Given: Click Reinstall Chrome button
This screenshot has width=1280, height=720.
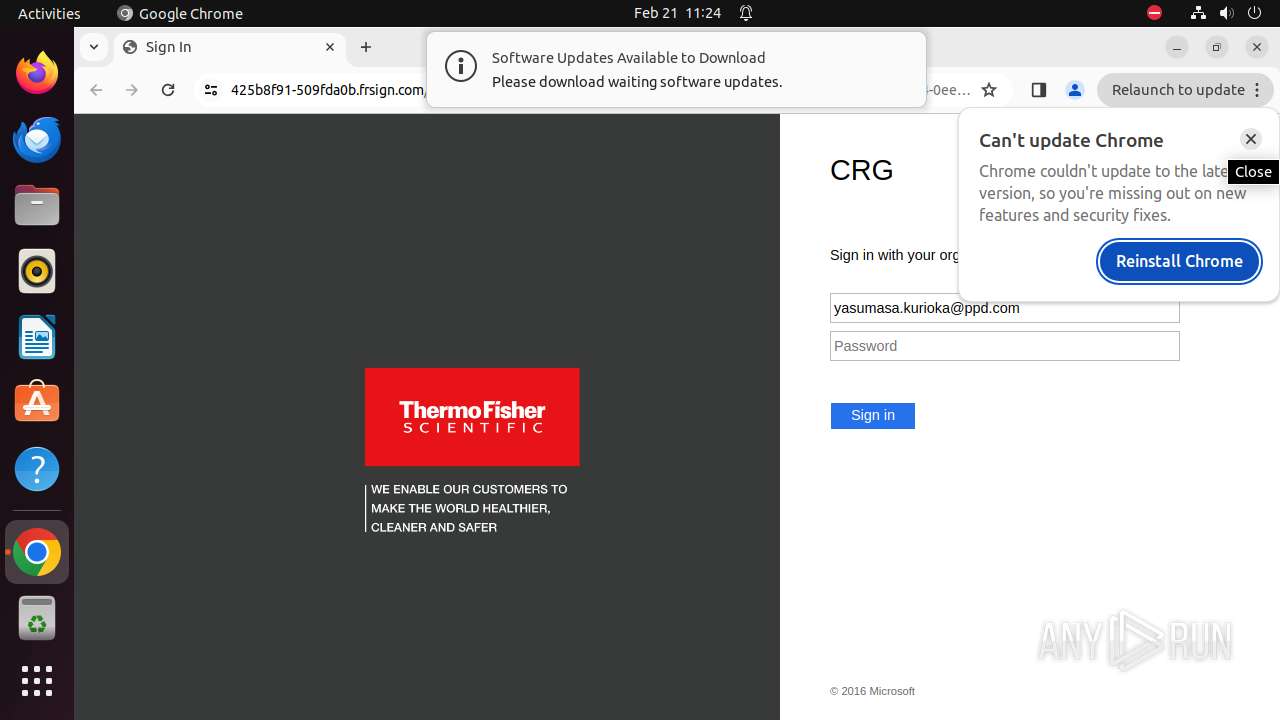Looking at the screenshot, I should 1179,261.
